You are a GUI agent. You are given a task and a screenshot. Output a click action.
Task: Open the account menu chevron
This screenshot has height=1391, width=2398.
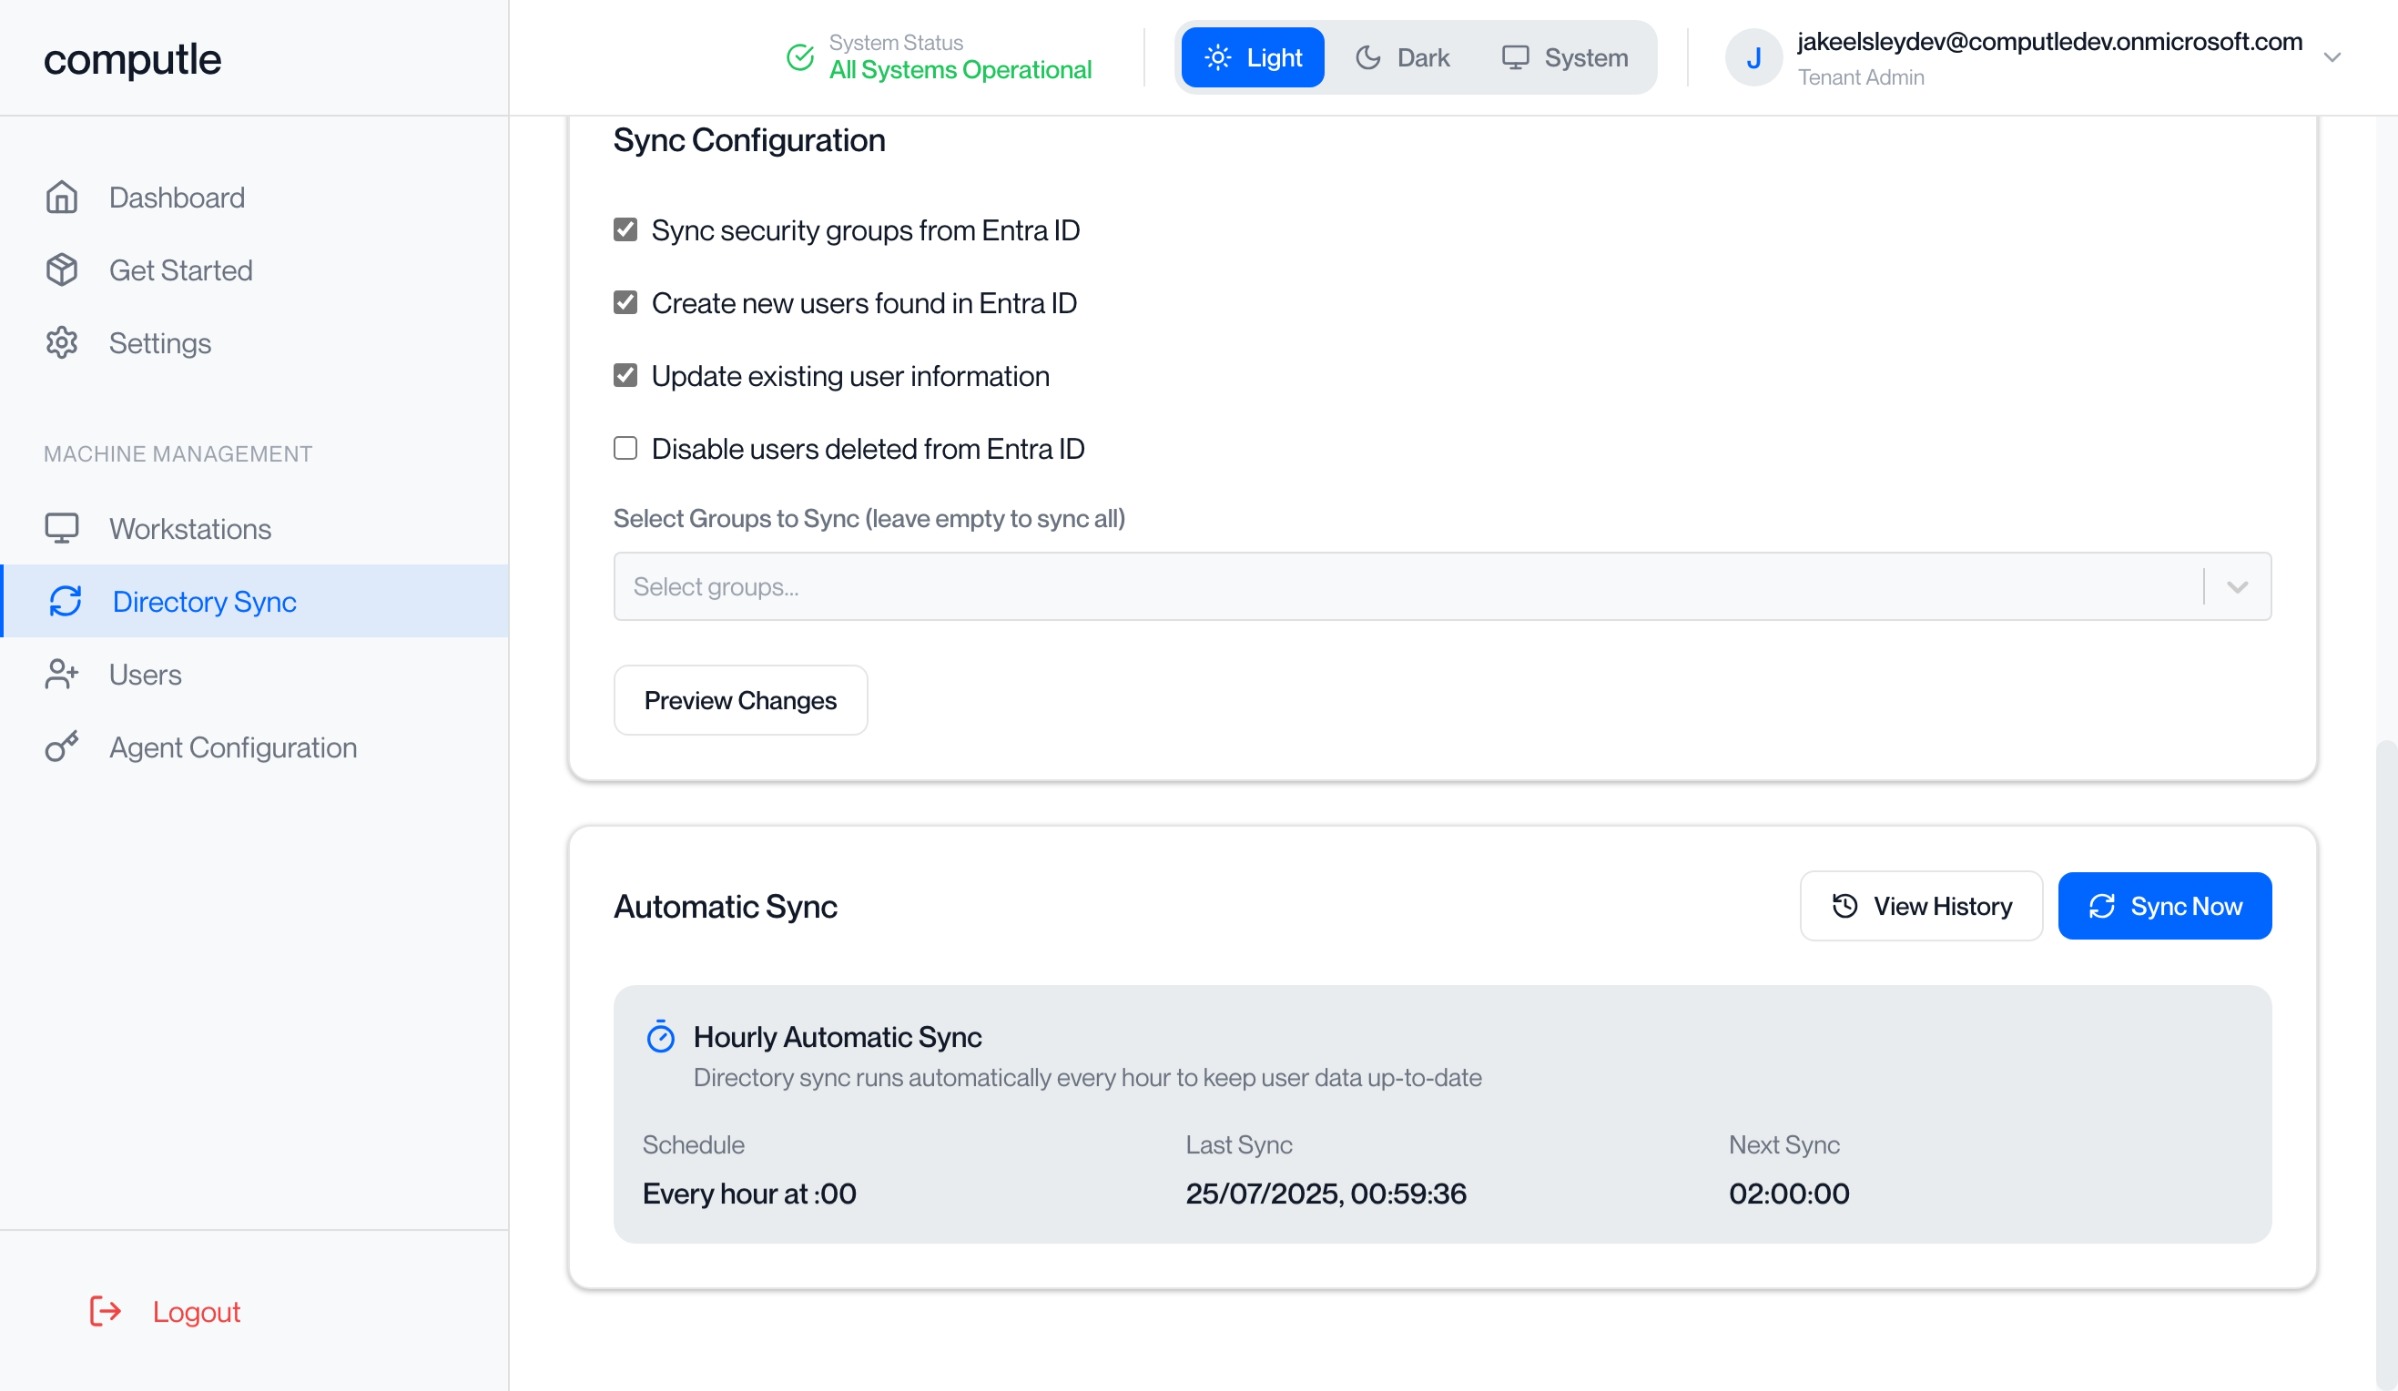pos(2332,58)
